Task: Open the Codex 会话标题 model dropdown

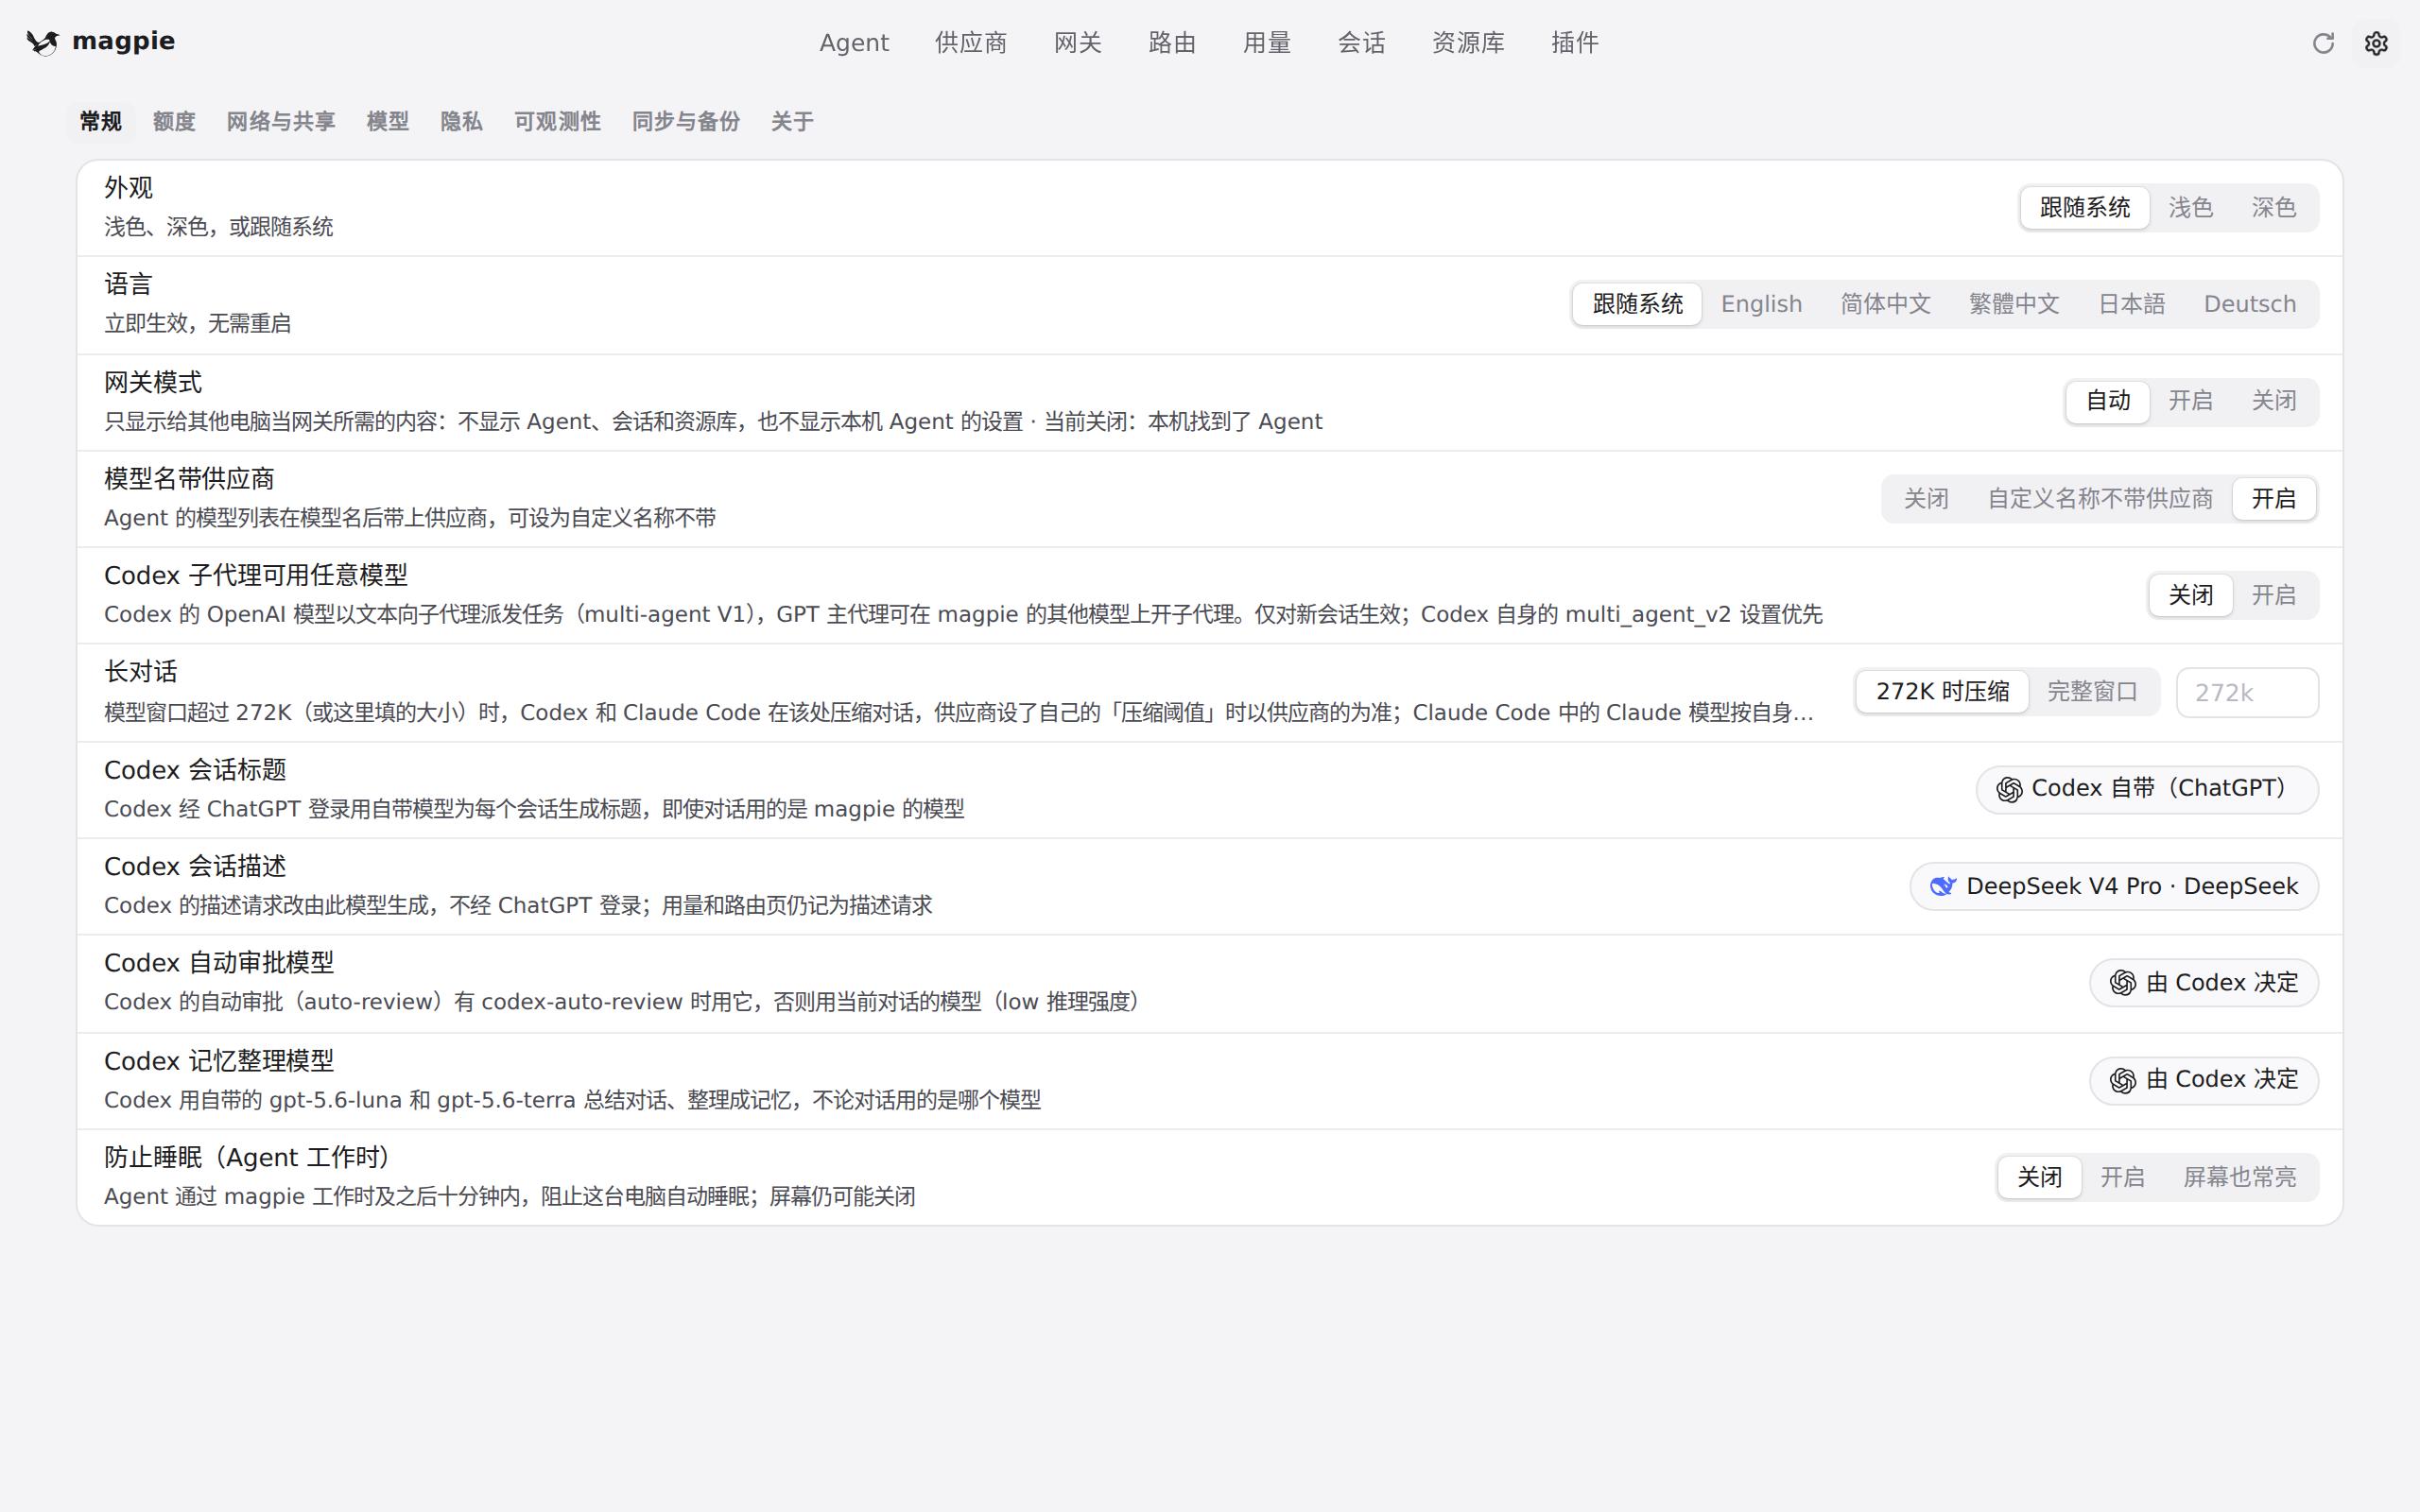Action: (2146, 789)
